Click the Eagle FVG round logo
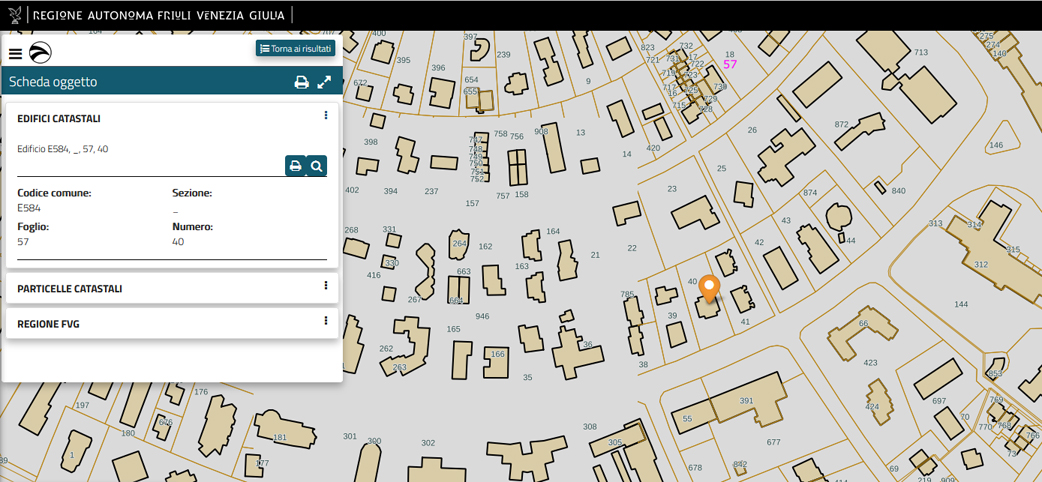1042x482 pixels. (x=40, y=53)
